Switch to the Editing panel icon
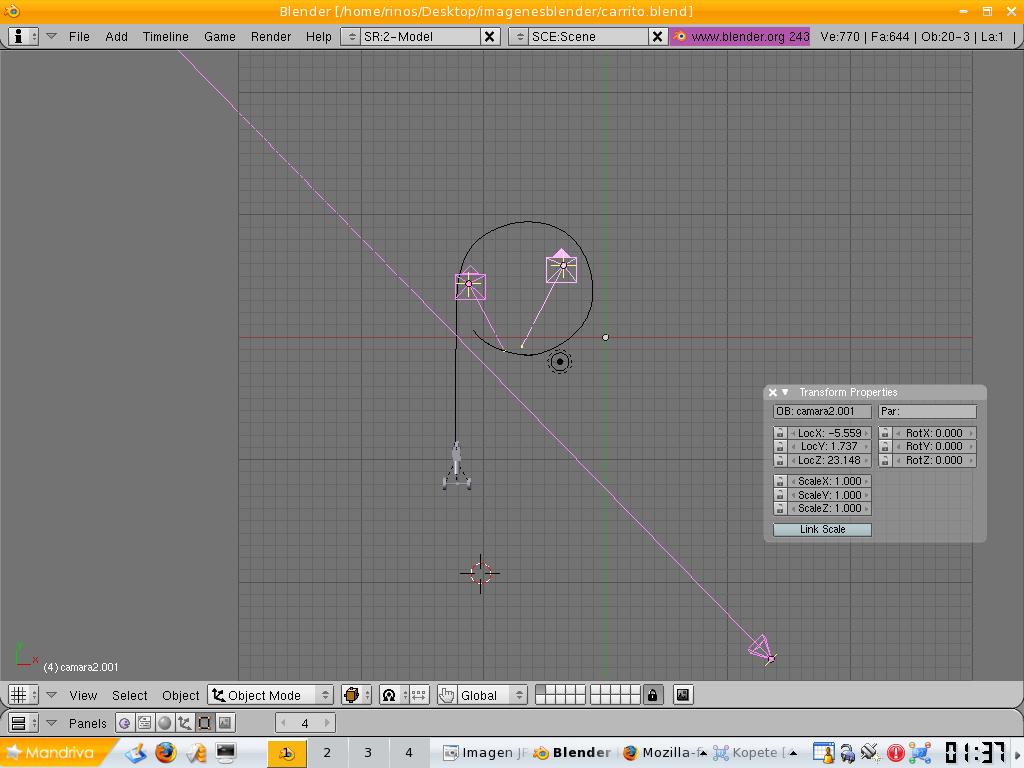The width and height of the screenshot is (1024, 768). pyautogui.click(x=204, y=723)
